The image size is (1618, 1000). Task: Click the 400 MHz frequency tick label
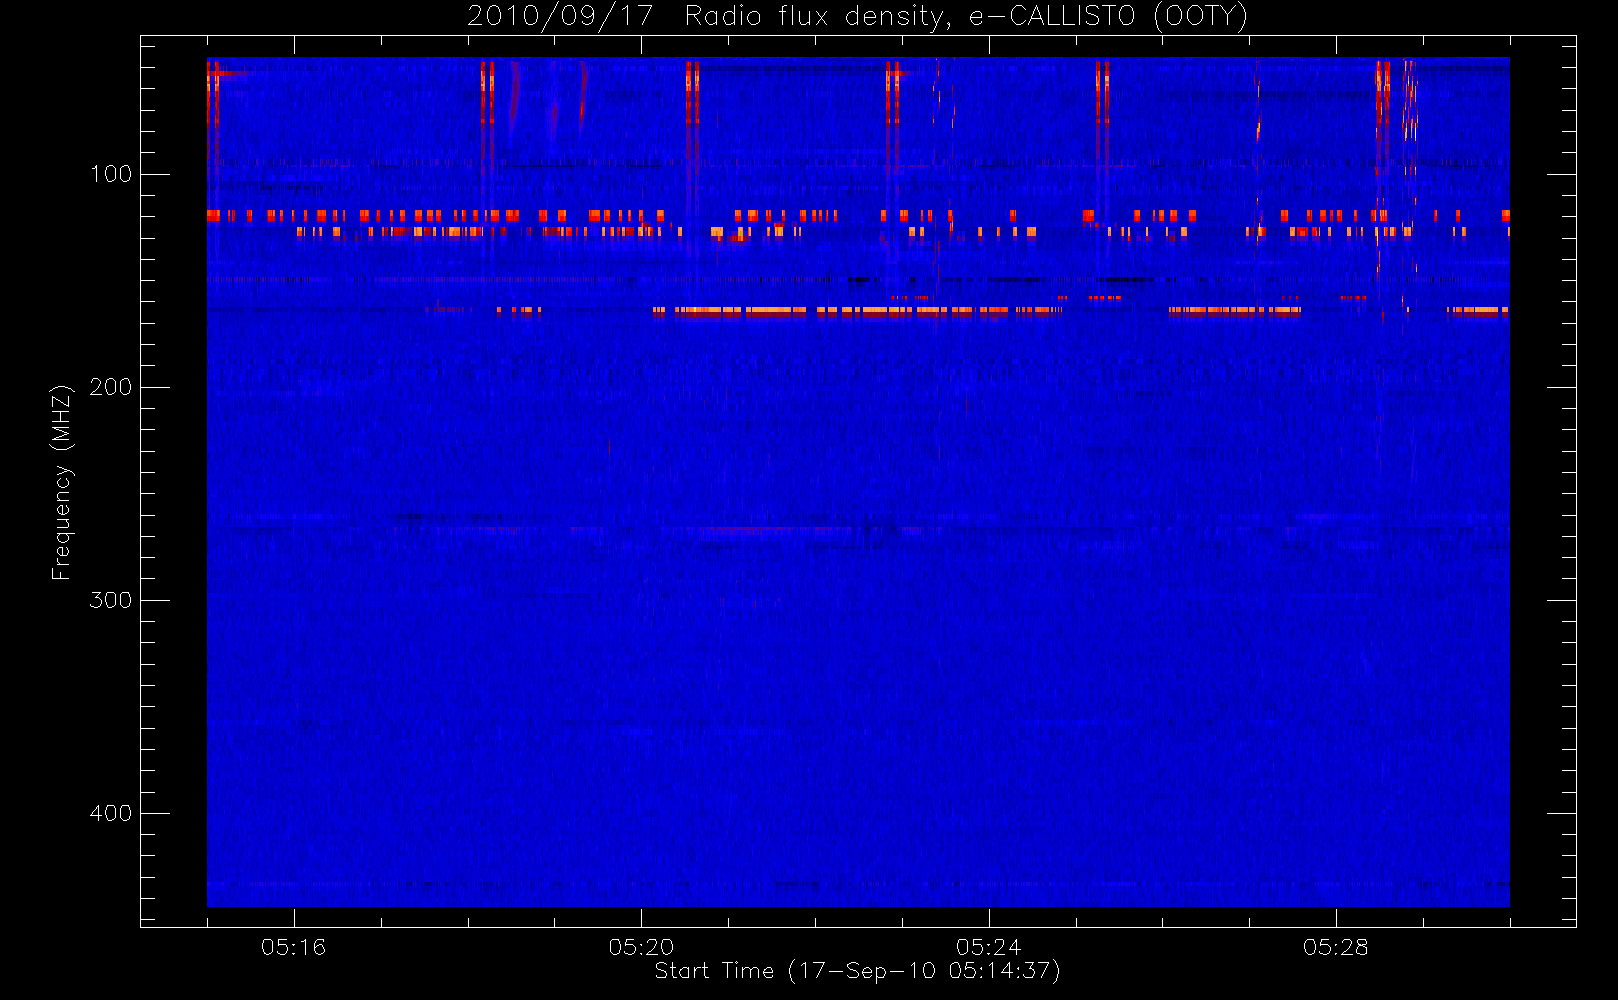110,813
